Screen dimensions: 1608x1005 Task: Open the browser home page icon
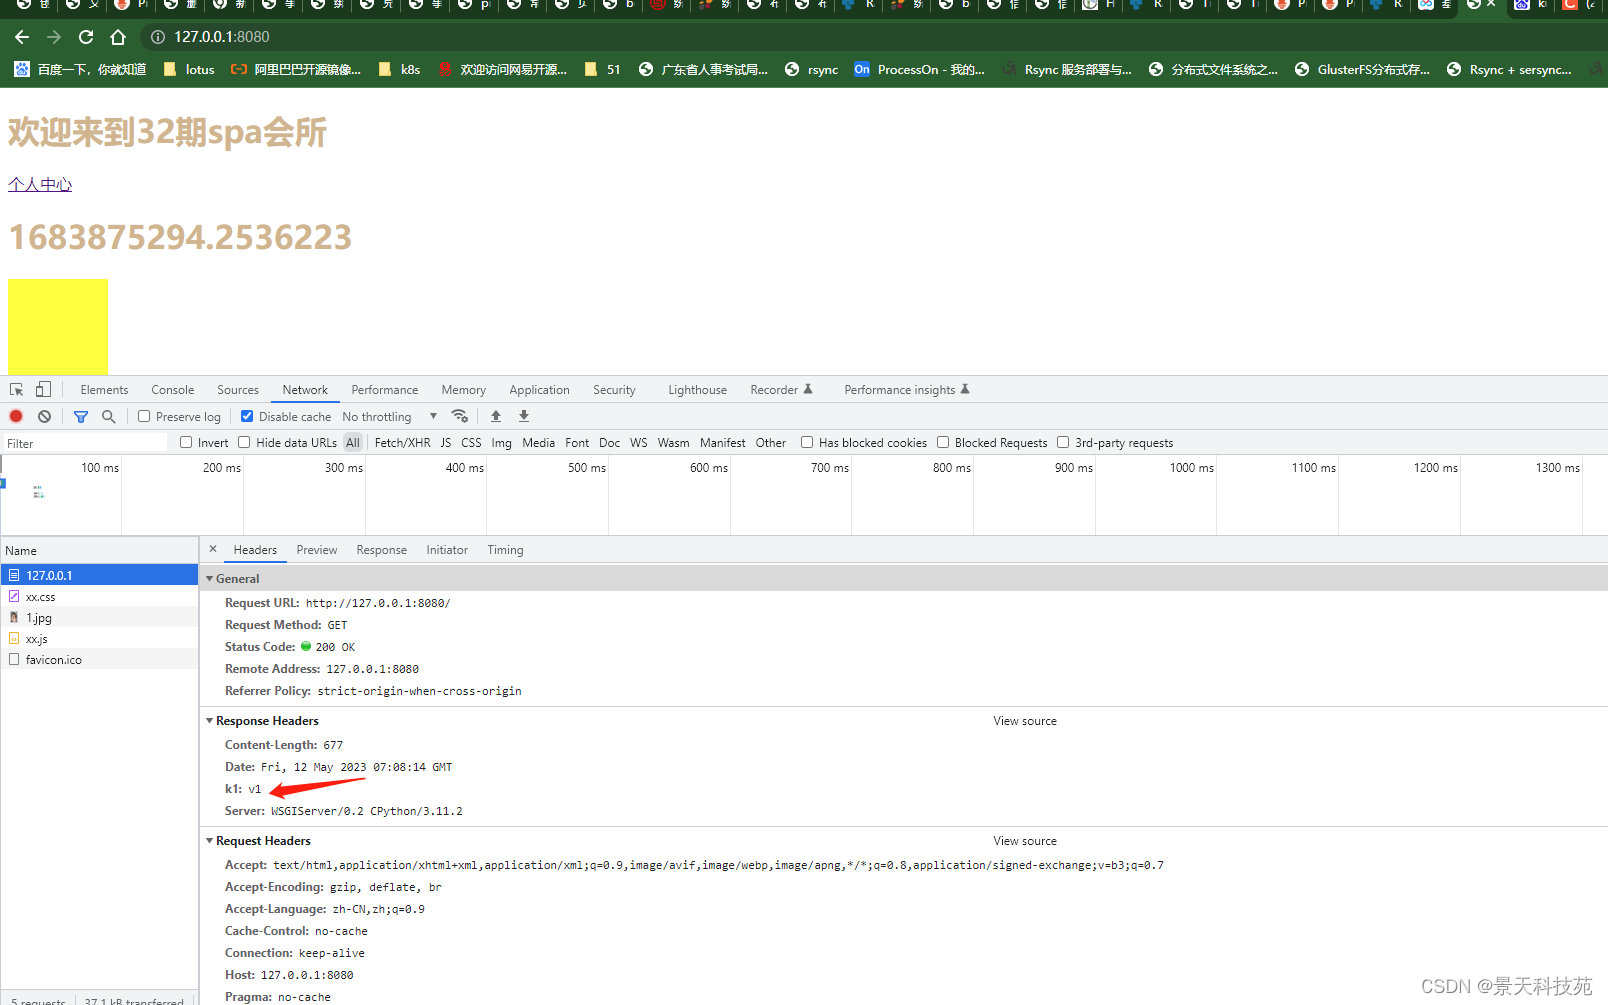[118, 37]
